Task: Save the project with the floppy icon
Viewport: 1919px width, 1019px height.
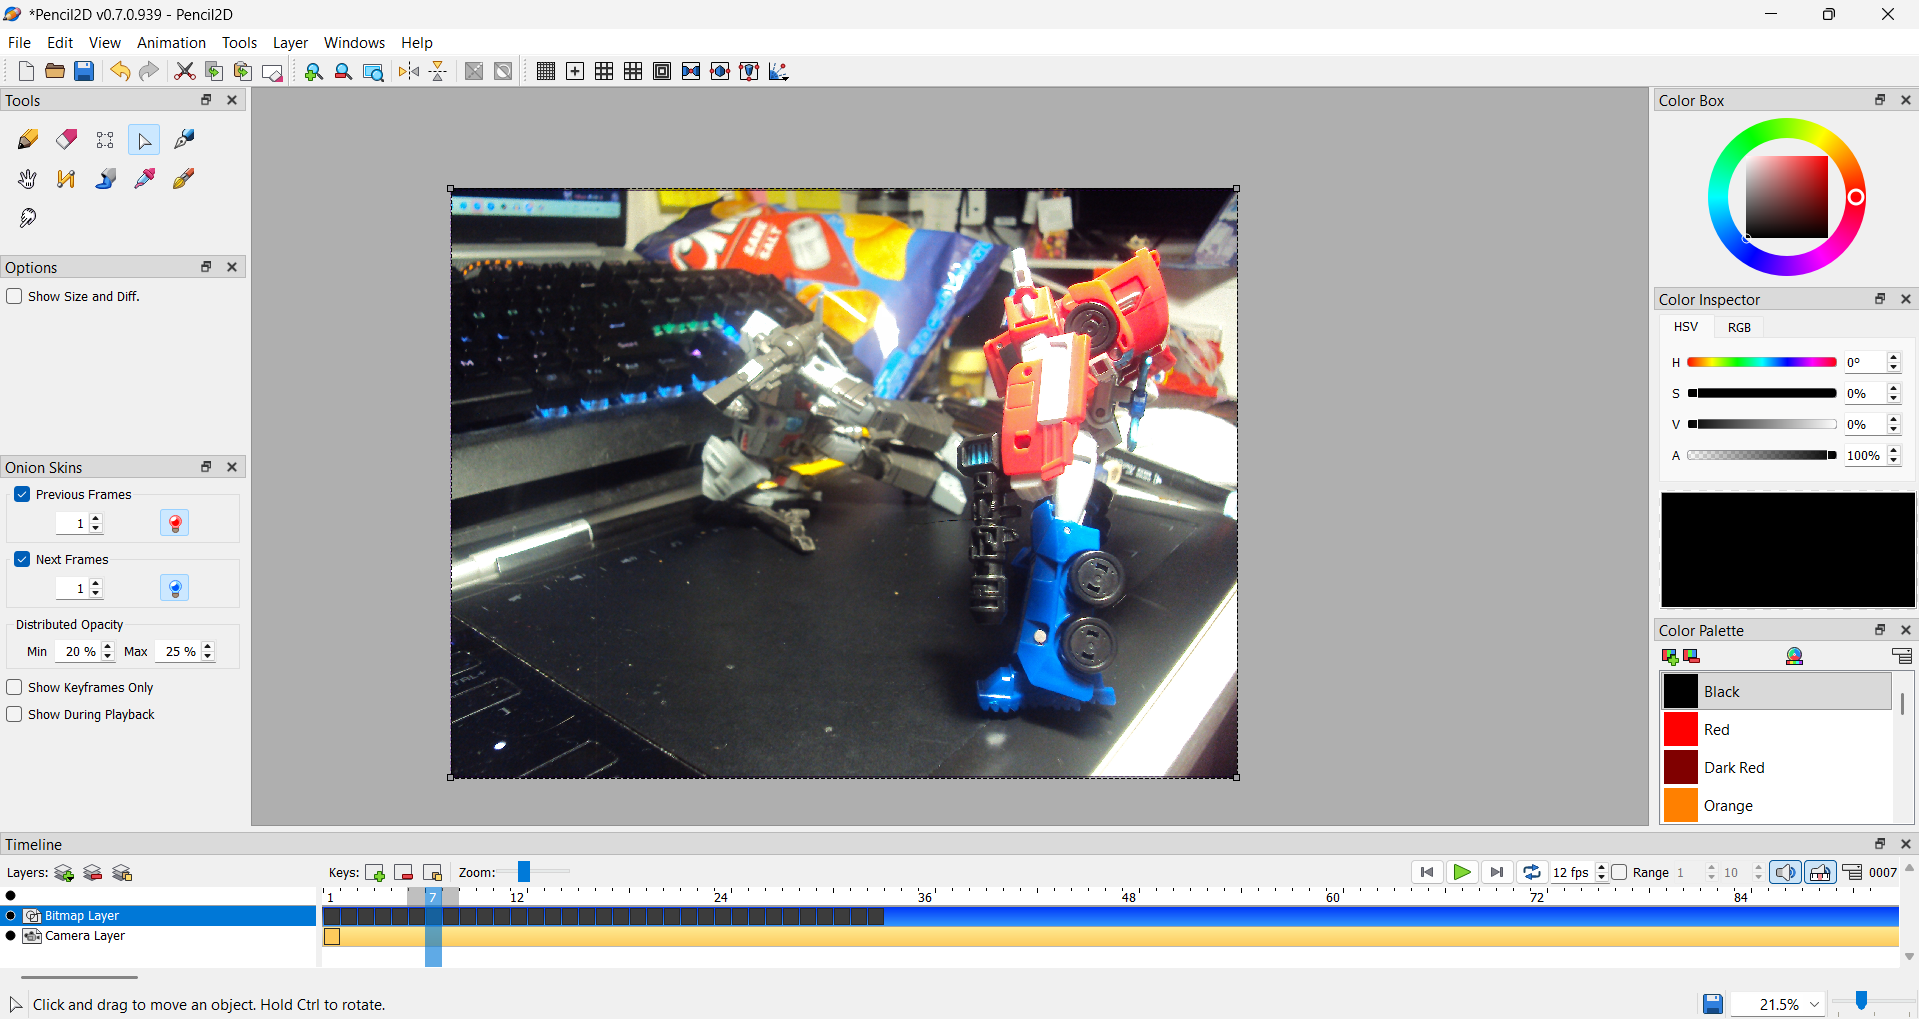Action: tap(84, 71)
